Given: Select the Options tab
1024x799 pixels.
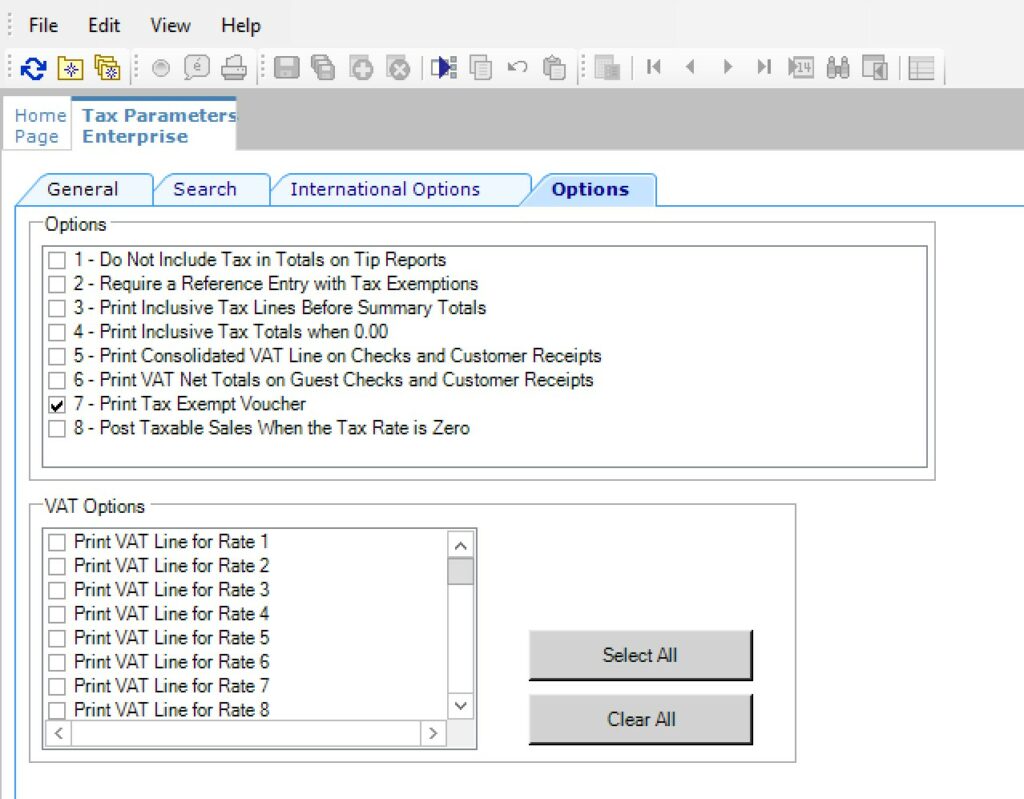Looking at the screenshot, I should pyautogui.click(x=590, y=189).
